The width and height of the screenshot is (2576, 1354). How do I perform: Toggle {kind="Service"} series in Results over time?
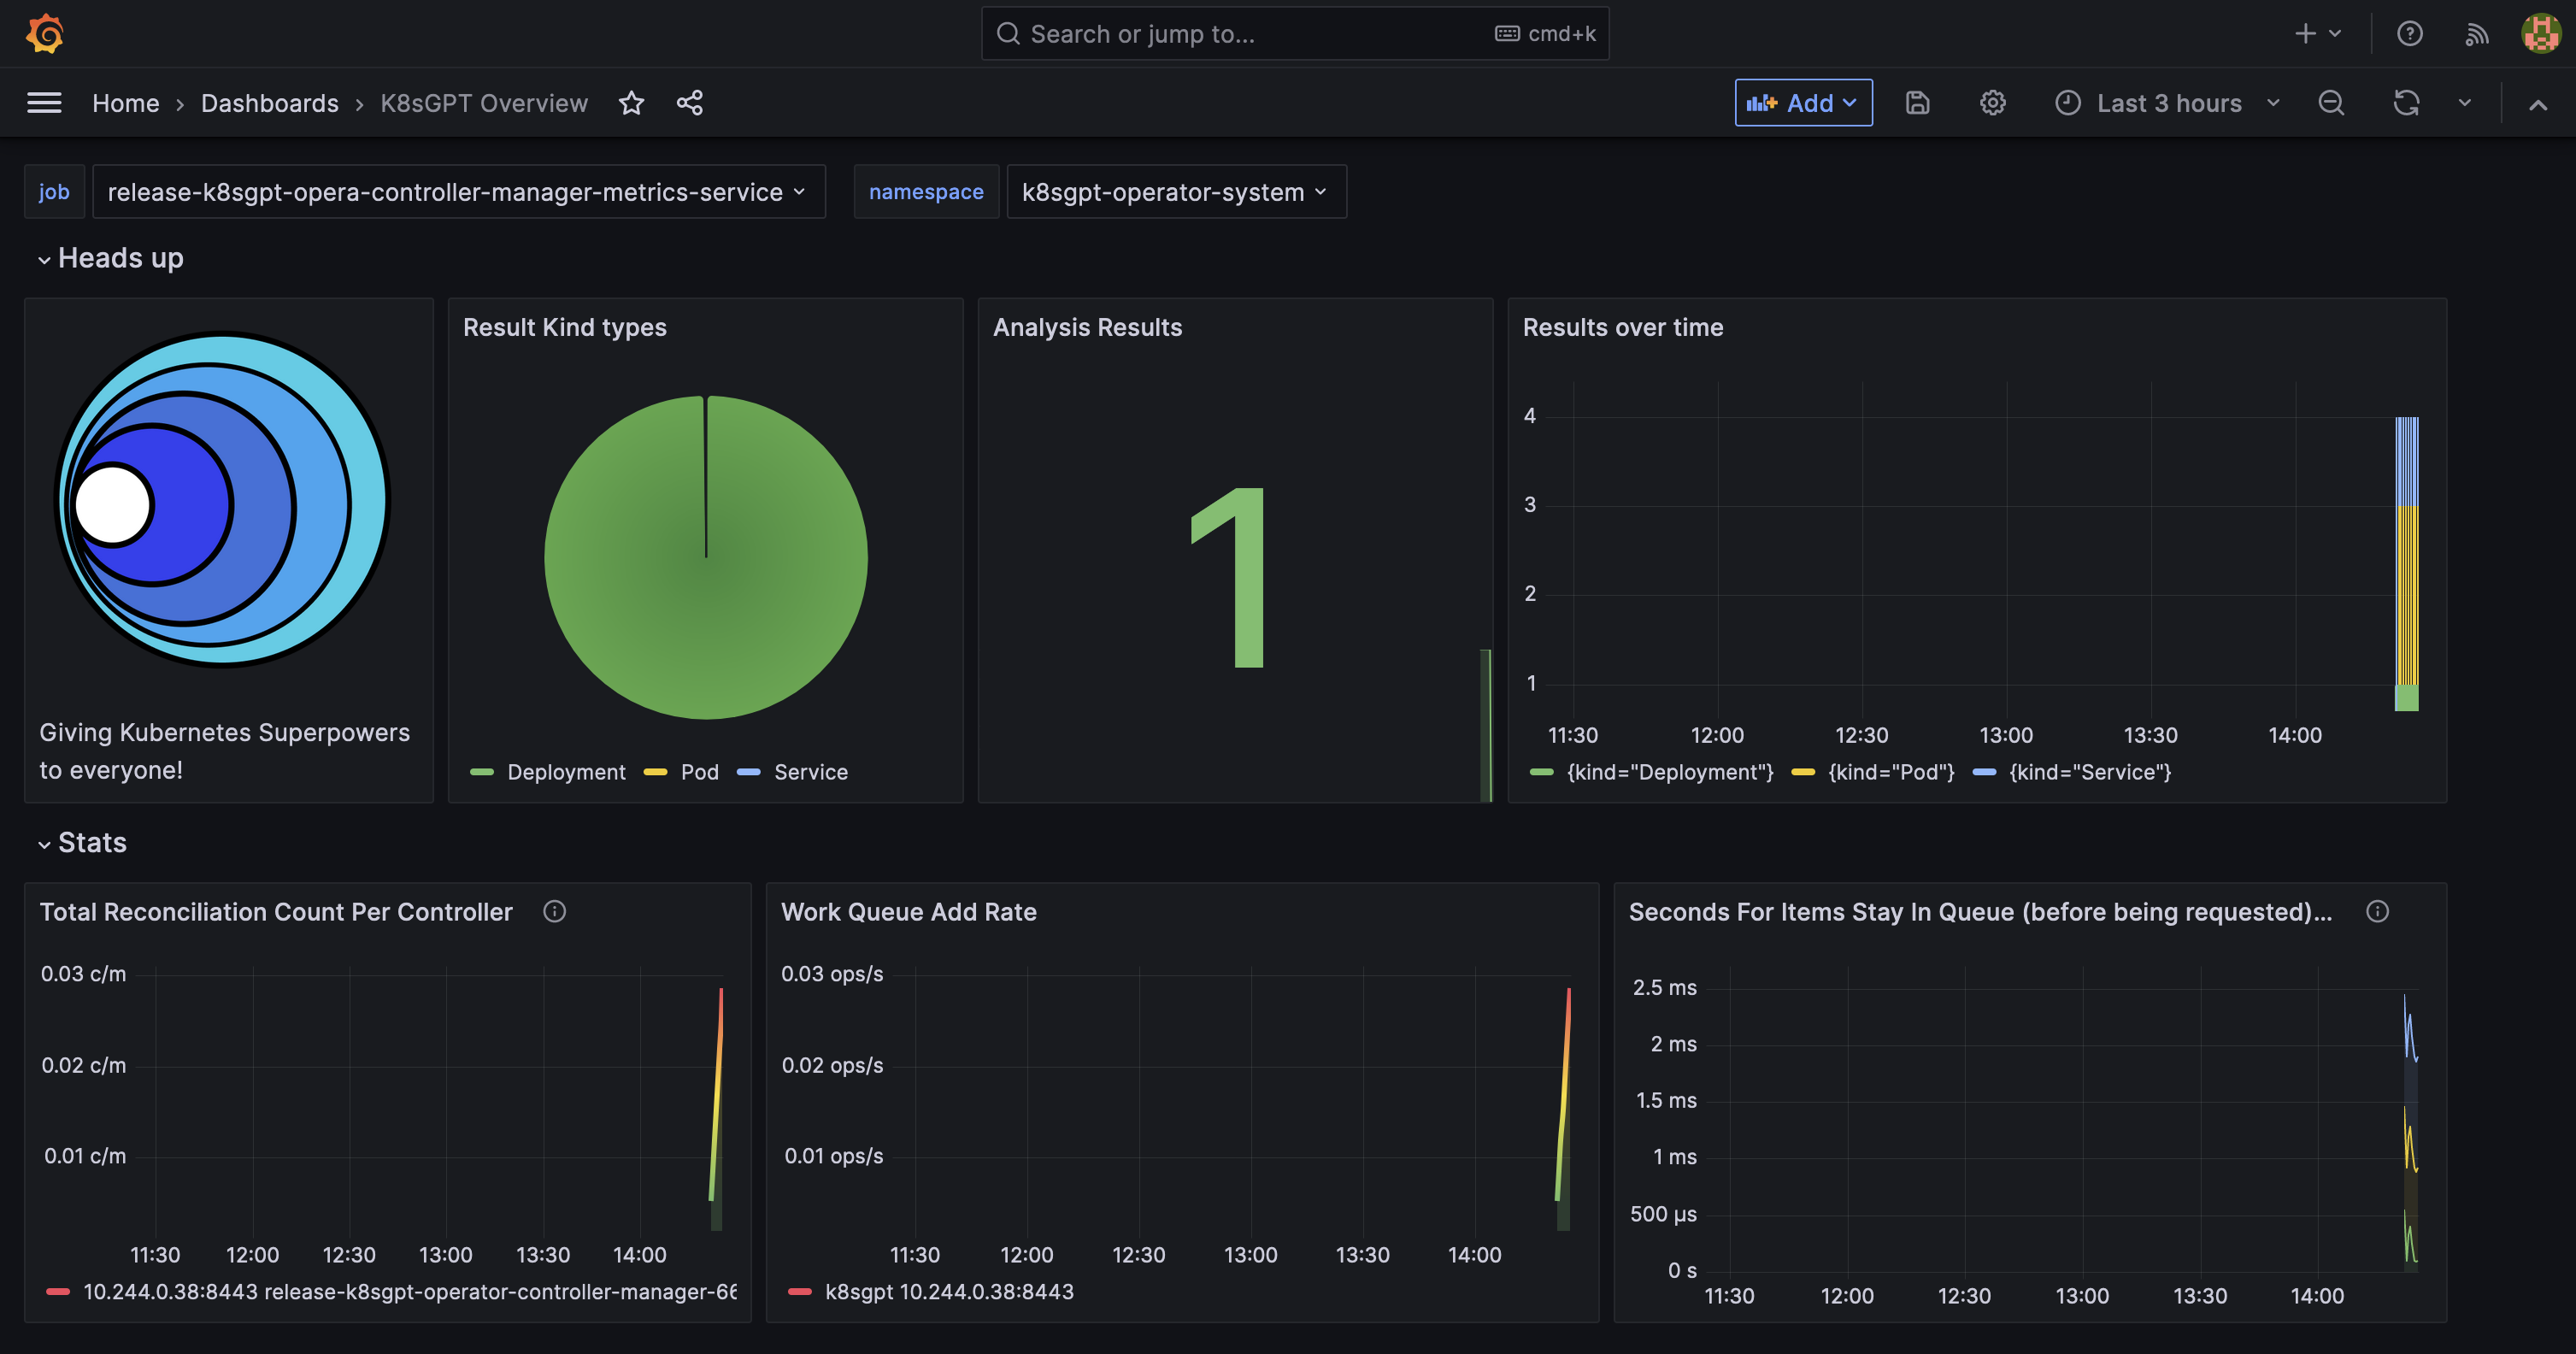tap(2089, 772)
